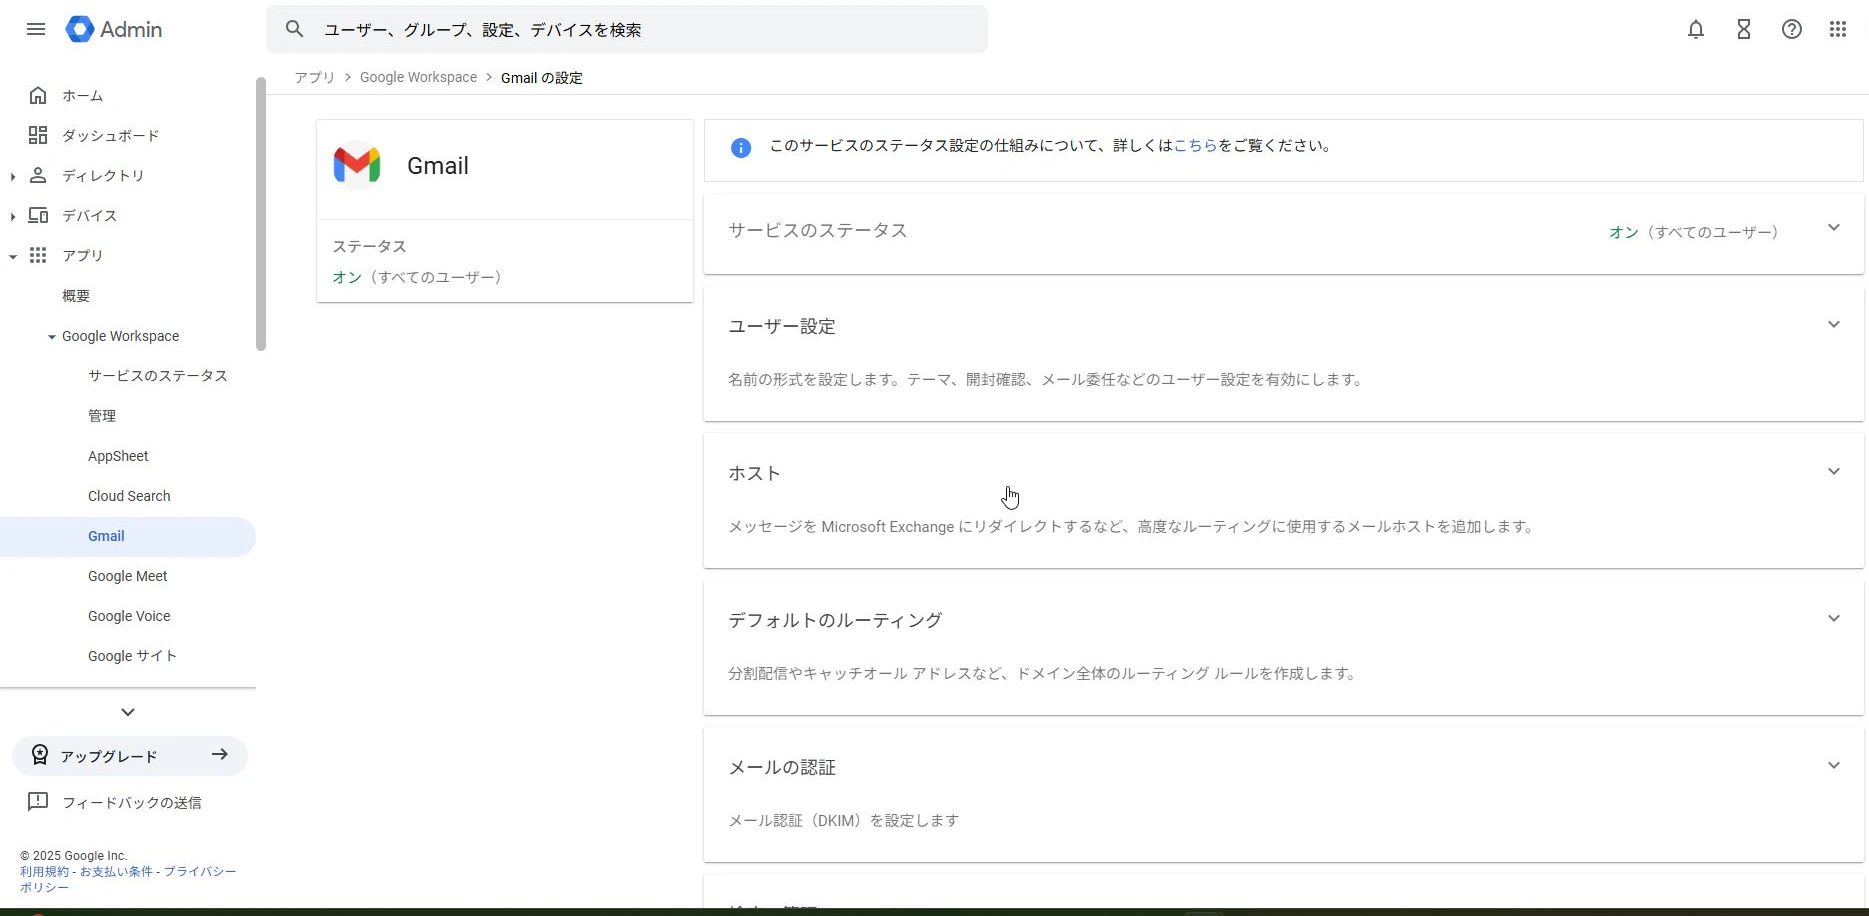The height and width of the screenshot is (916, 1869).
Task: Collapse Google Workspace in the sidebar
Action: [50, 336]
